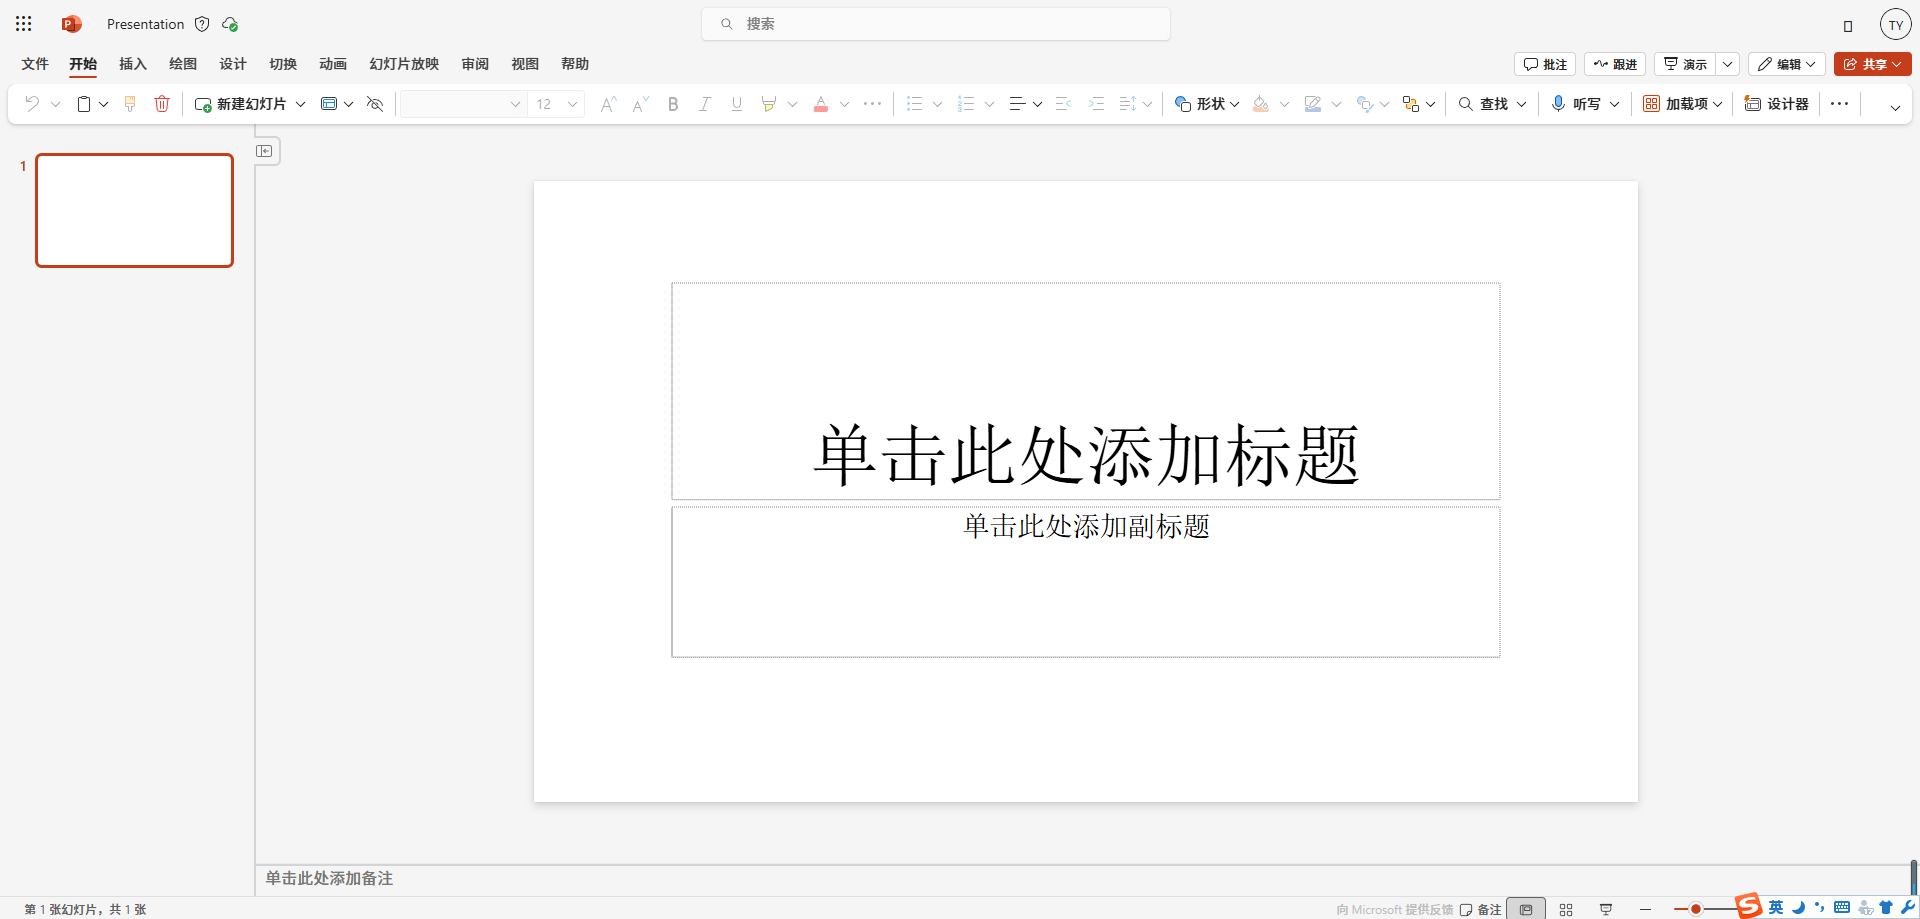Viewport: 1920px width, 919px height.
Task: Switch to normal view in status bar
Action: 1526,909
